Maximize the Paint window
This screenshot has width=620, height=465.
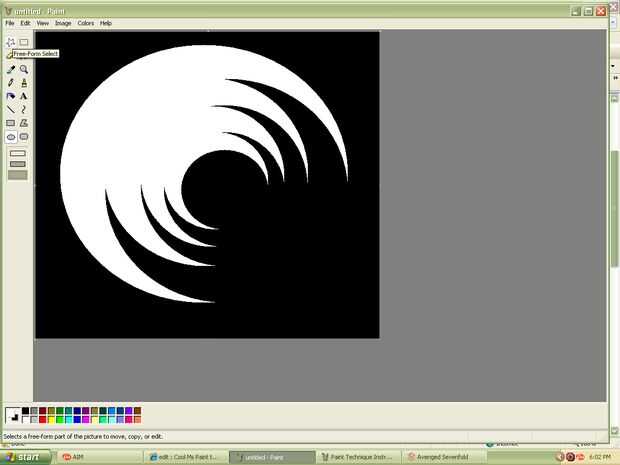(588, 11)
